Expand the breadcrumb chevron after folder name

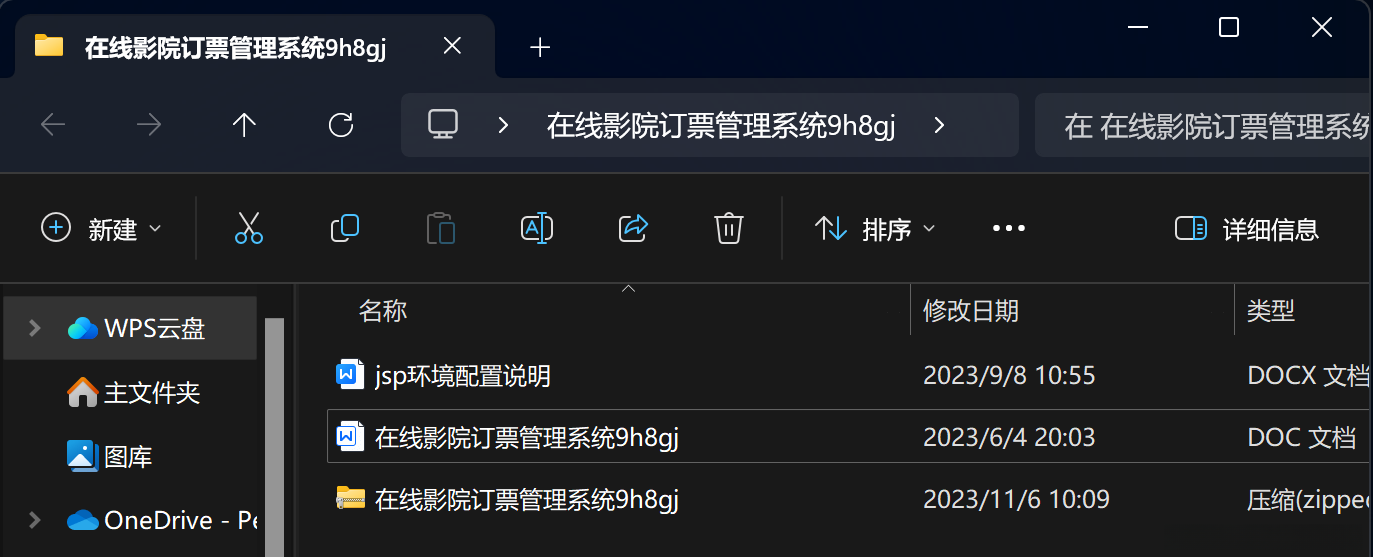tap(938, 125)
